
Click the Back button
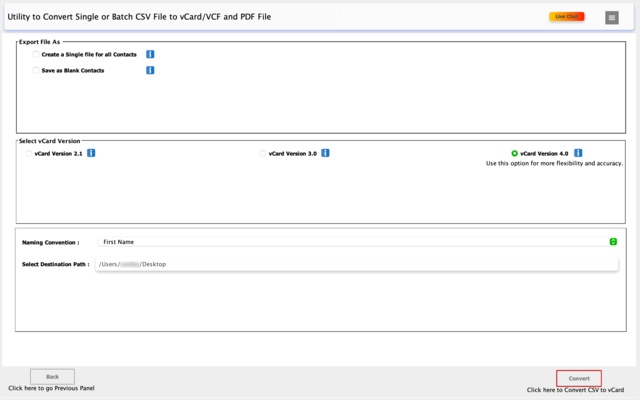(52, 377)
